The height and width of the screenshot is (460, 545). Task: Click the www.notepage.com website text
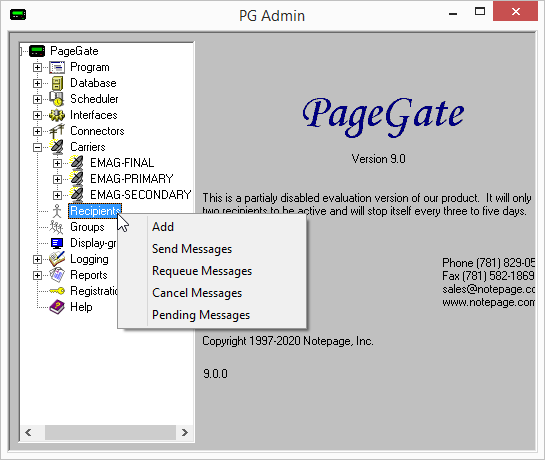click(x=489, y=302)
